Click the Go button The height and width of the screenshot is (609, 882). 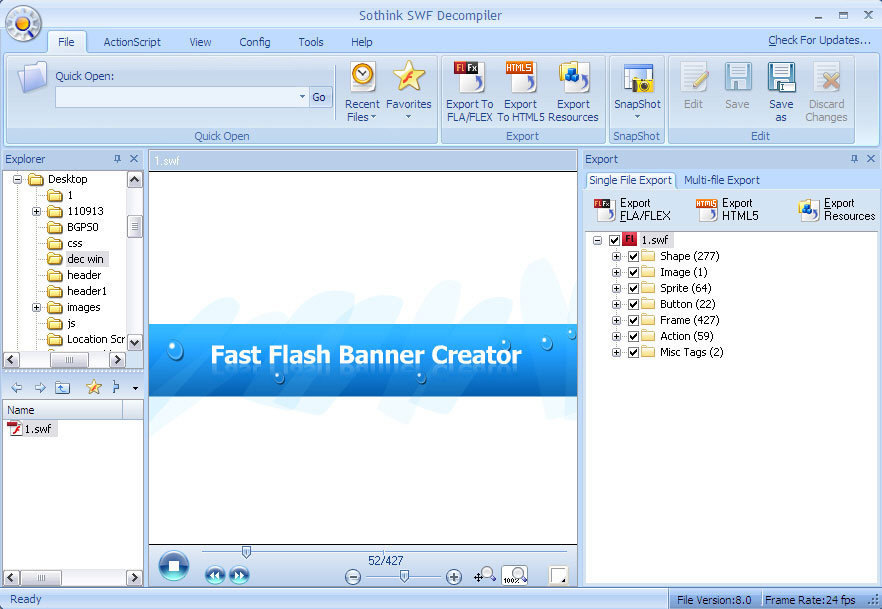(x=319, y=97)
